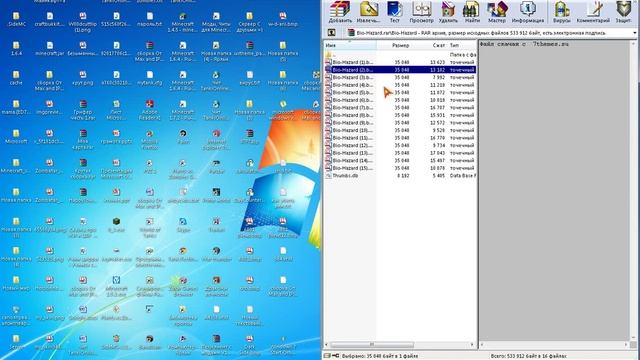The image size is (640, 360).
Task: Open 'Моды, Читы для Minecraft' desktop shortcut
Action: pyautogui.click(x=216, y=22)
